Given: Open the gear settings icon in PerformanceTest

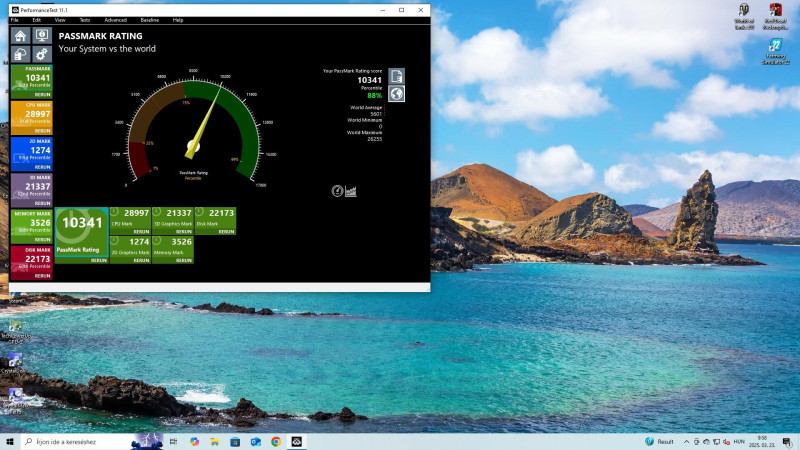Looking at the screenshot, I should point(42,54).
